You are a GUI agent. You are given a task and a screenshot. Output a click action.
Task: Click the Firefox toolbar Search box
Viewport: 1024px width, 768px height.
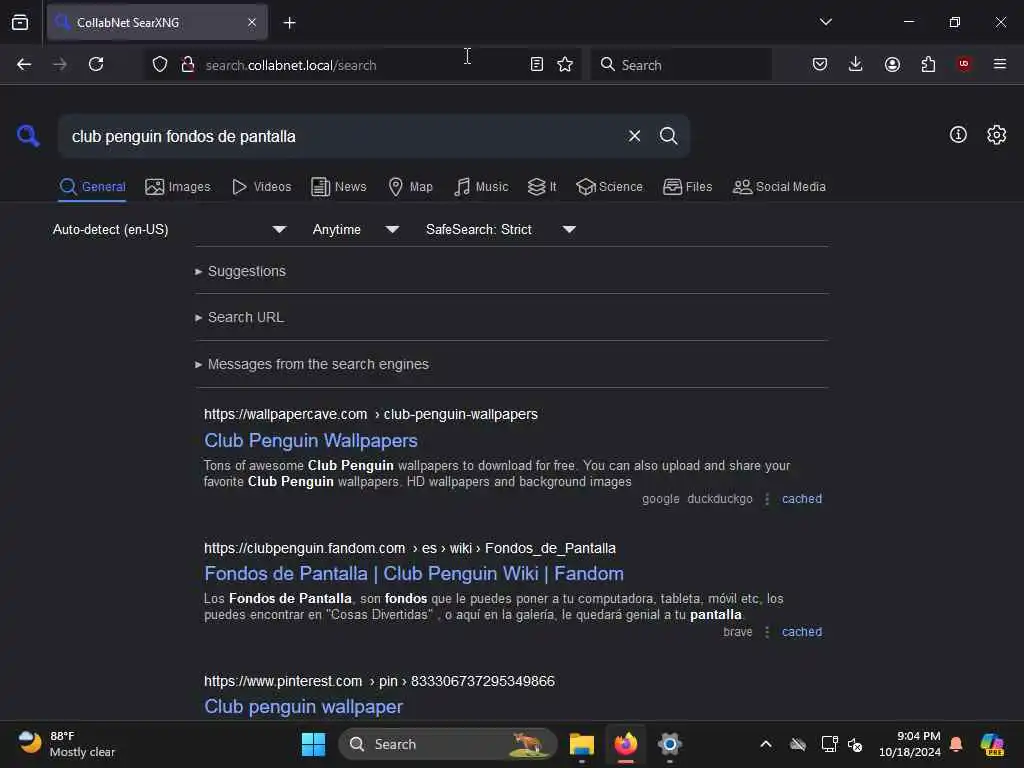click(x=680, y=65)
